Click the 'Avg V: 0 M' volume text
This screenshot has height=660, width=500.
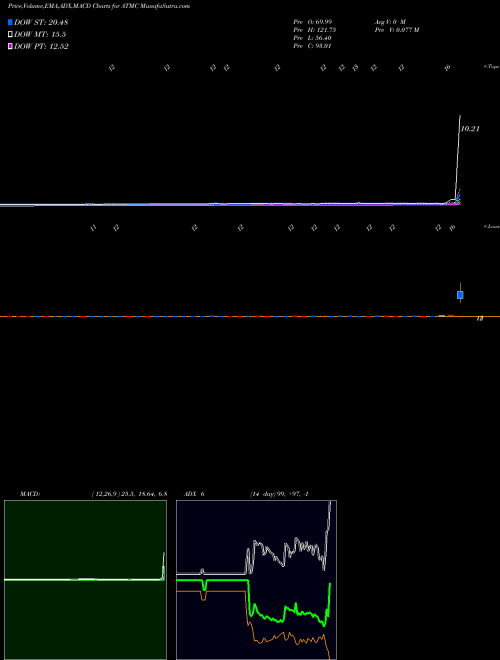click(x=390, y=21)
